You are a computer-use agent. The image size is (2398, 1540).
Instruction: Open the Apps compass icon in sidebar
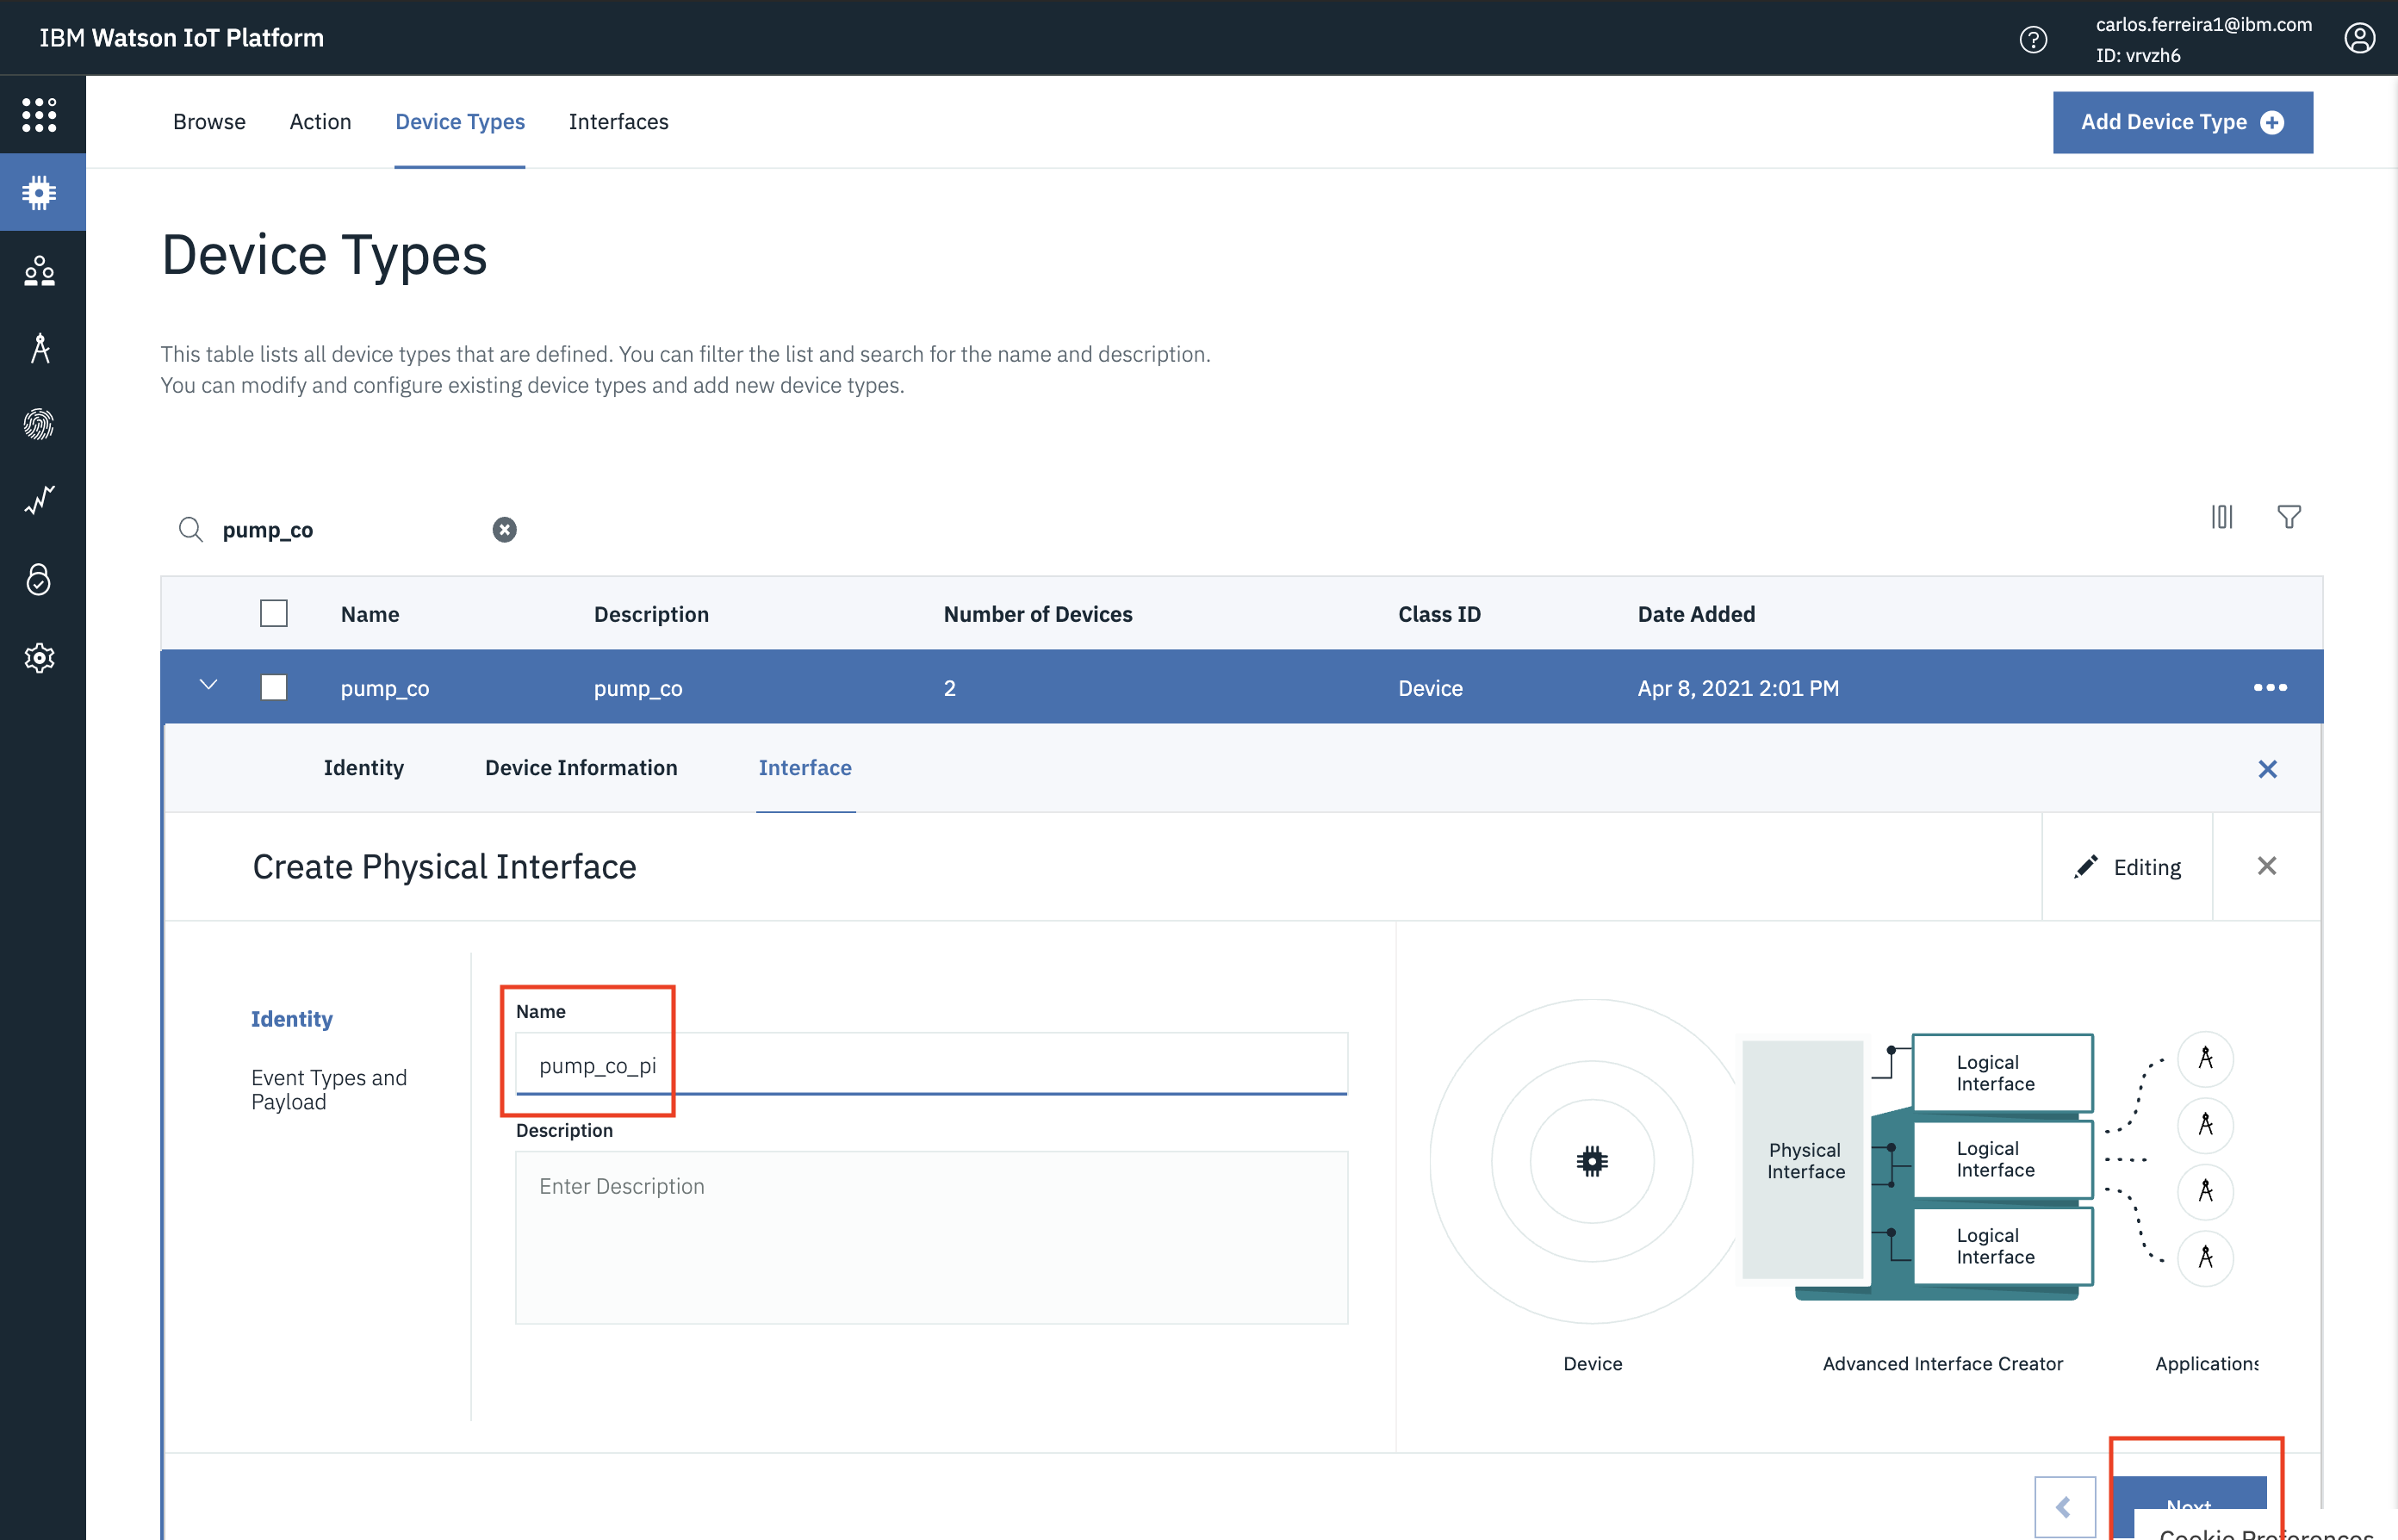tap(39, 347)
